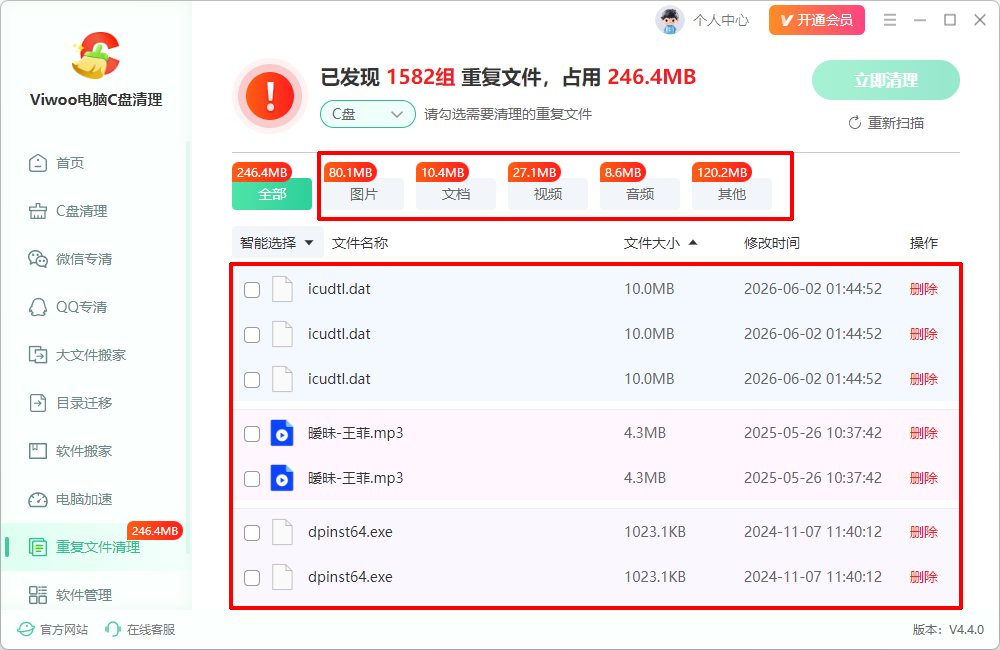Open the 智能选择 smart select dropdown
This screenshot has height=650, width=1000.
click(277, 243)
